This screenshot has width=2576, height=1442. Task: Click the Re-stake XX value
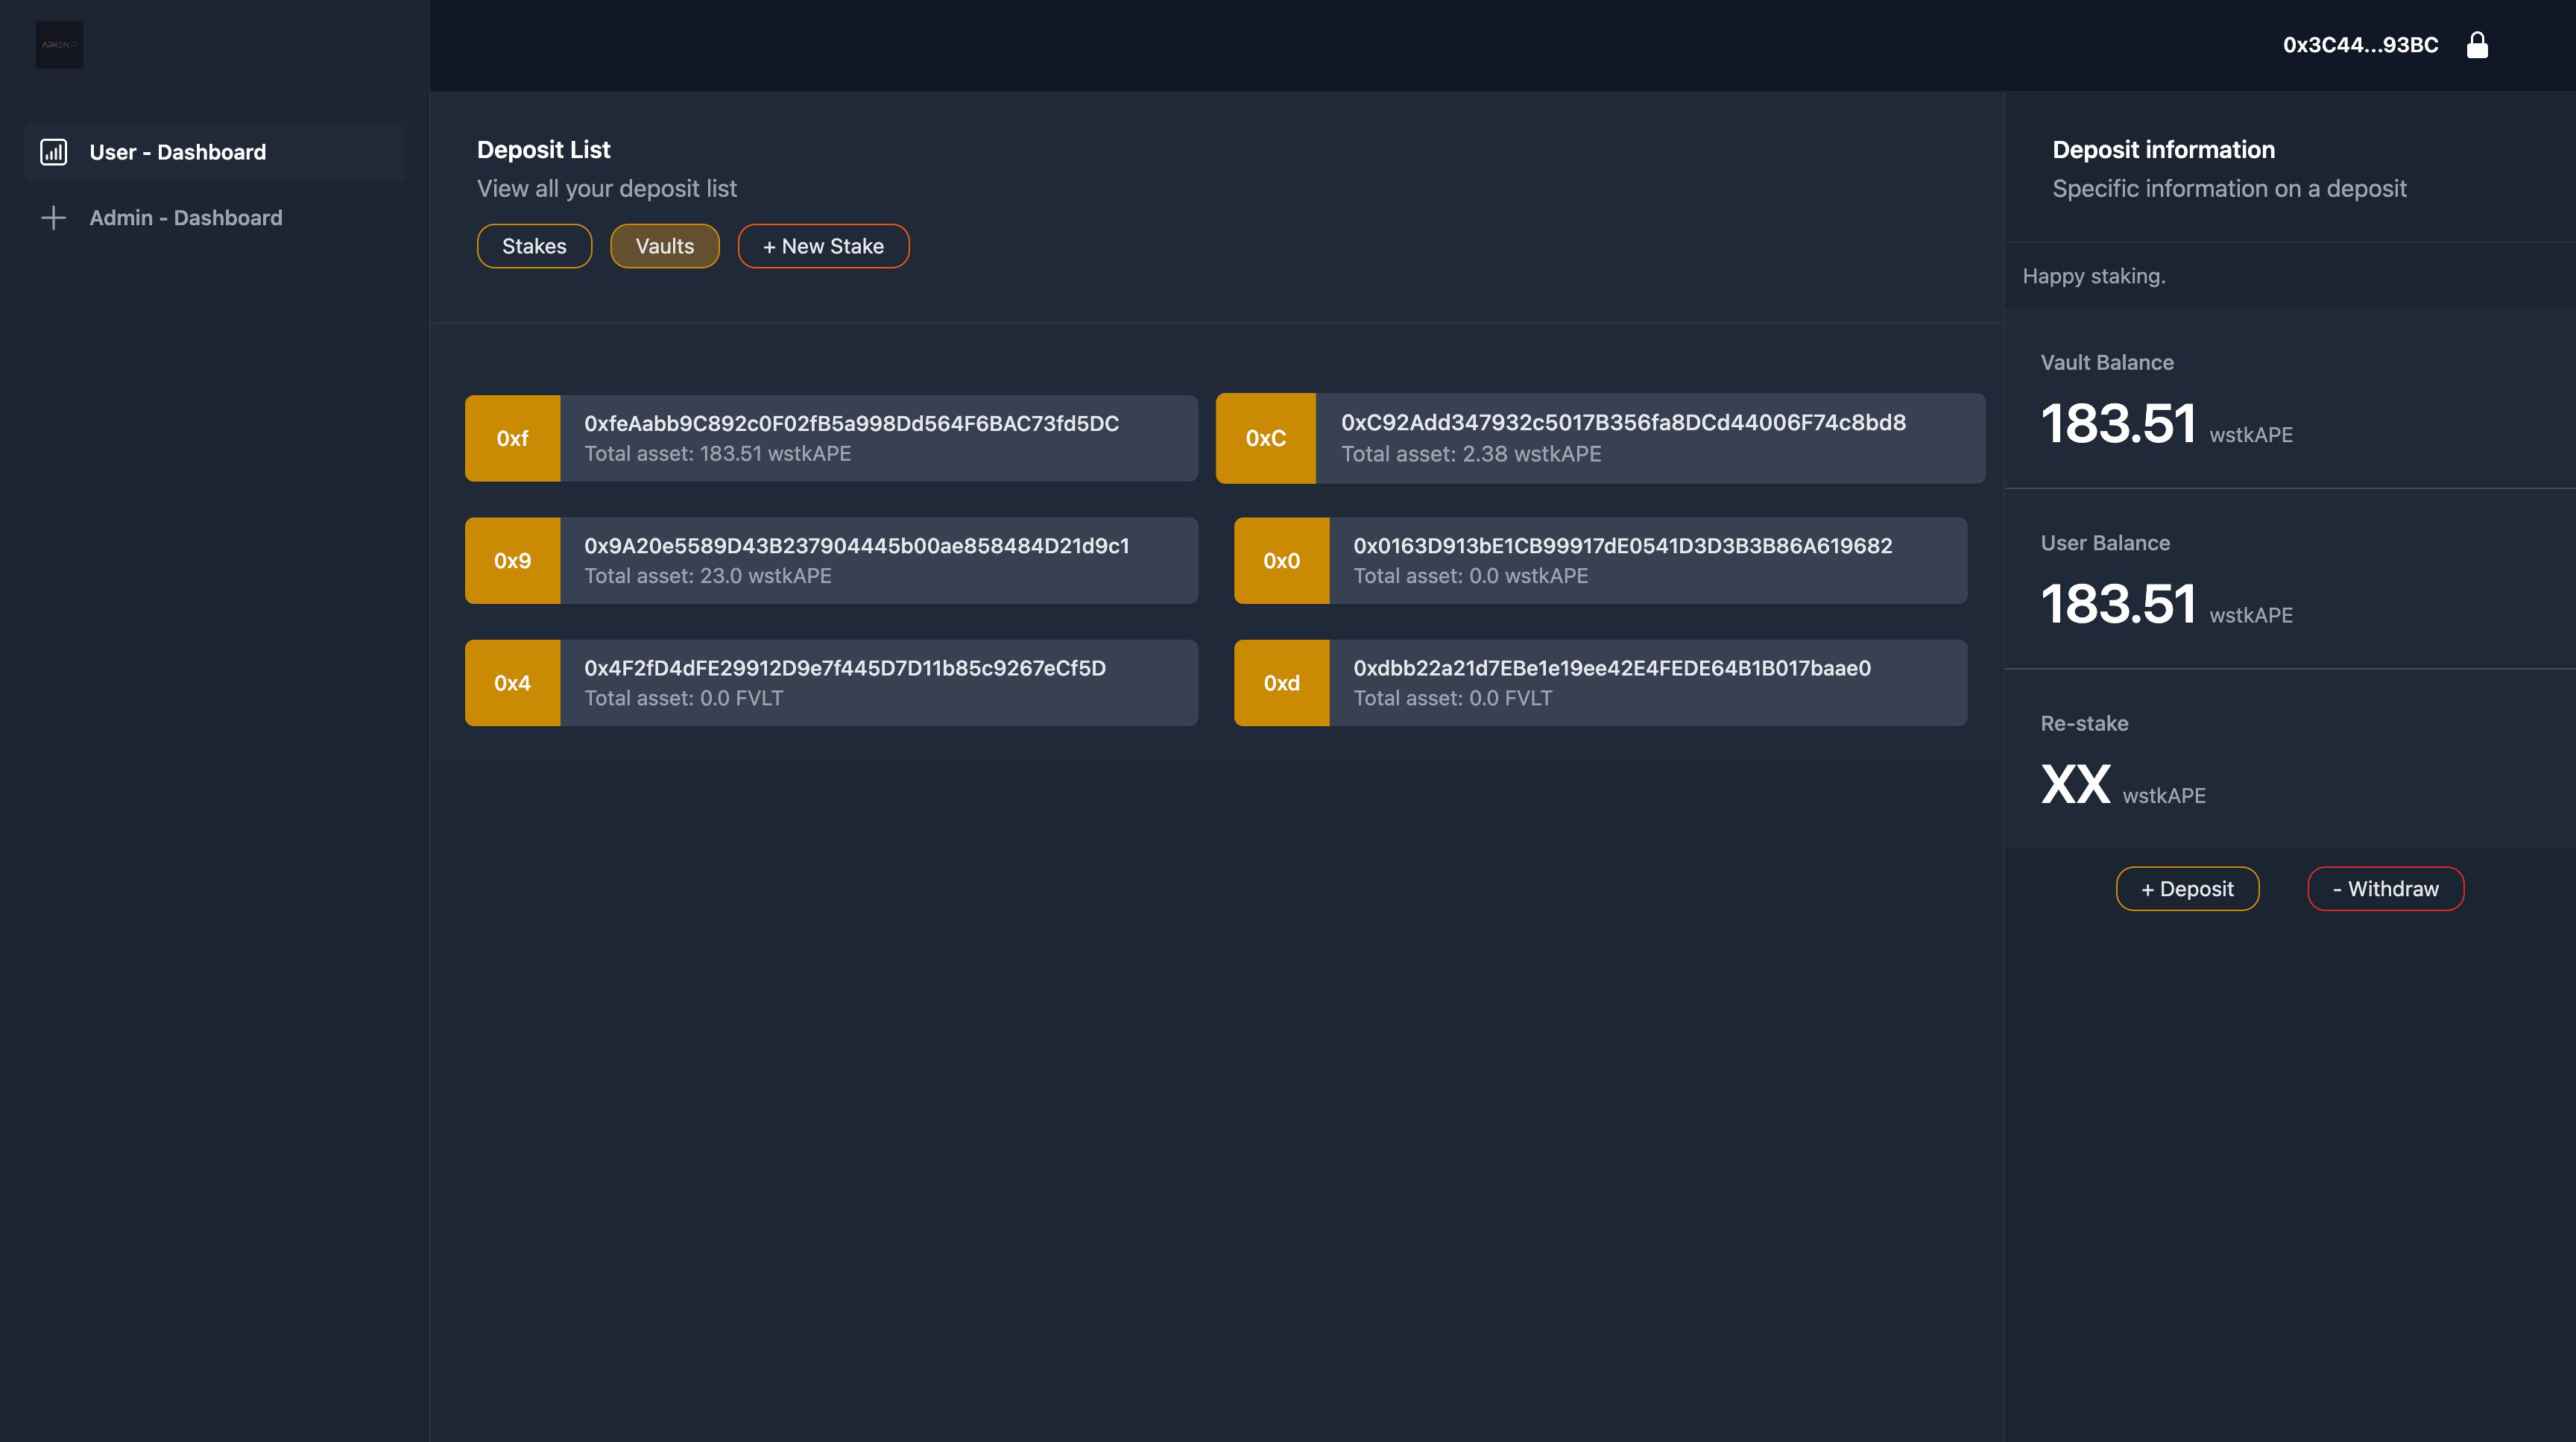pyautogui.click(x=2075, y=784)
